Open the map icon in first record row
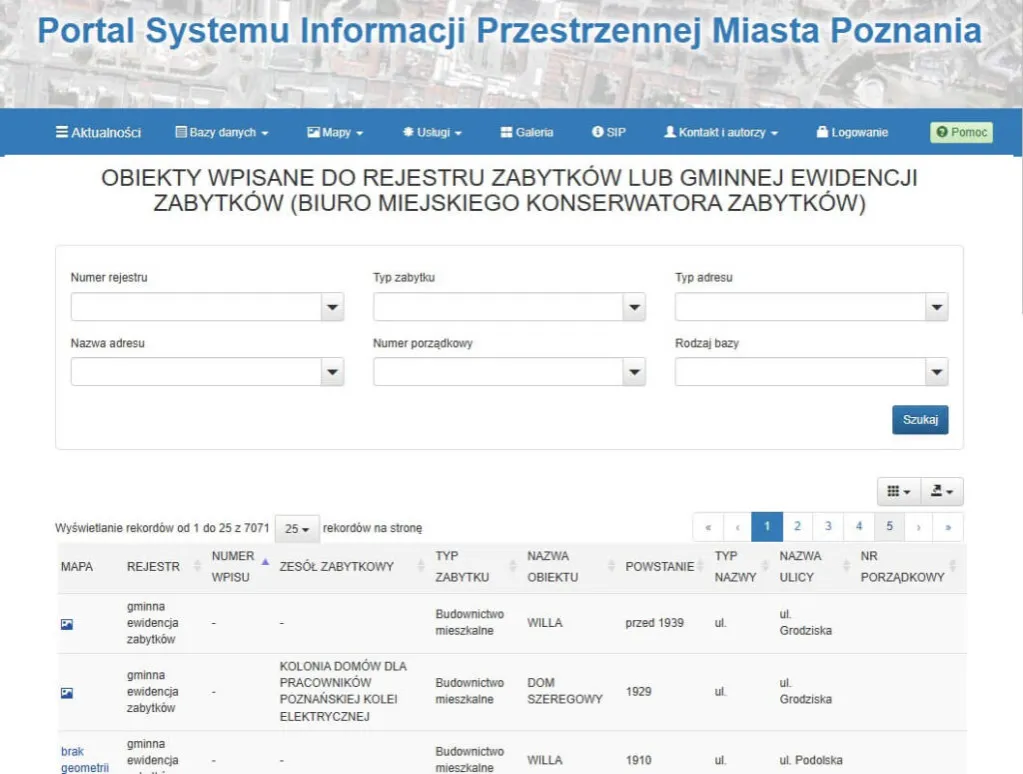 tap(66, 623)
